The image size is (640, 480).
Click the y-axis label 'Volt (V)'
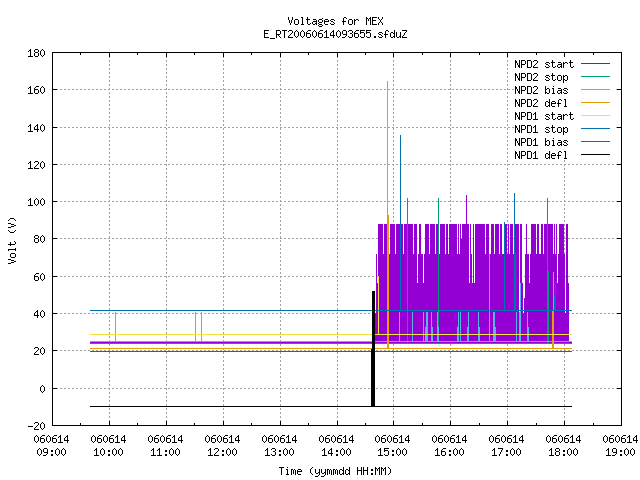[13, 240]
